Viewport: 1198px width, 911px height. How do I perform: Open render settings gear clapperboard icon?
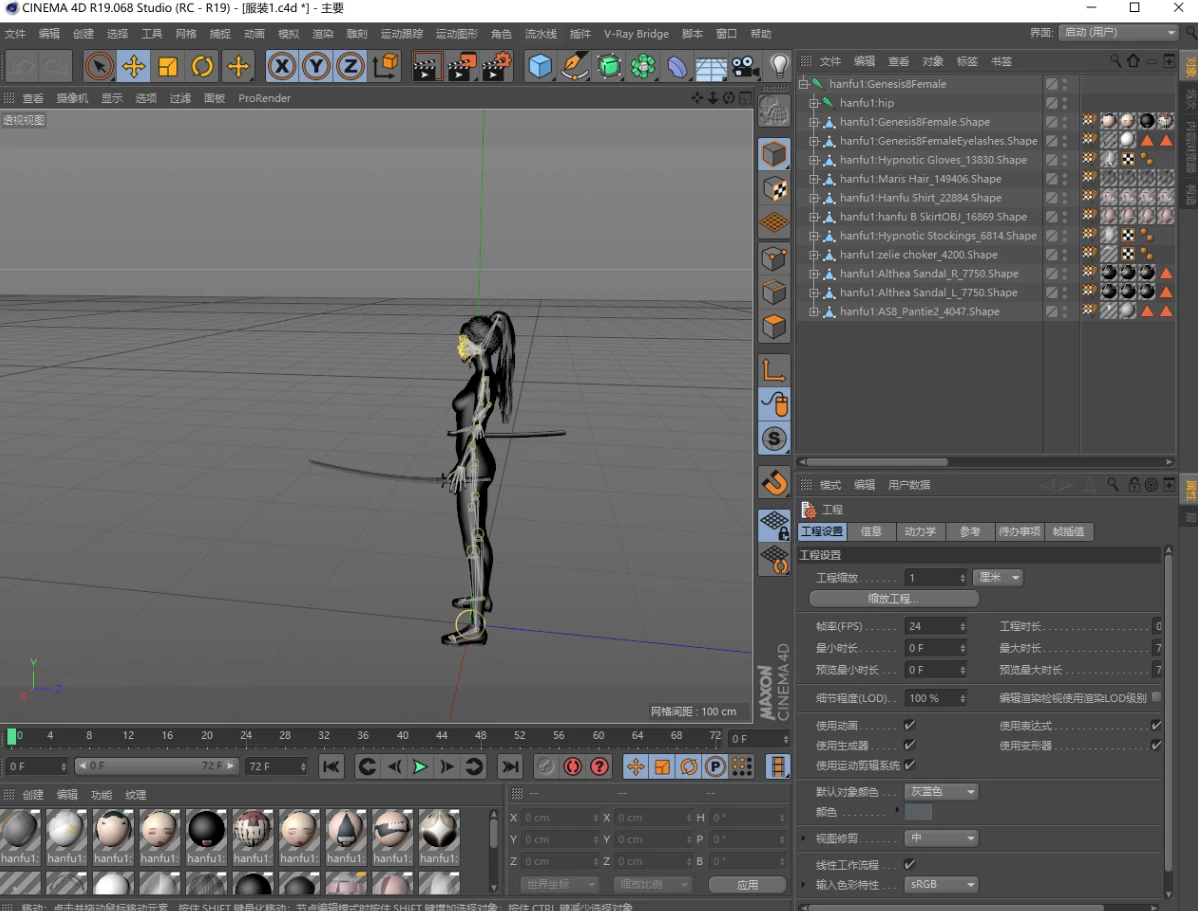[x=497, y=66]
